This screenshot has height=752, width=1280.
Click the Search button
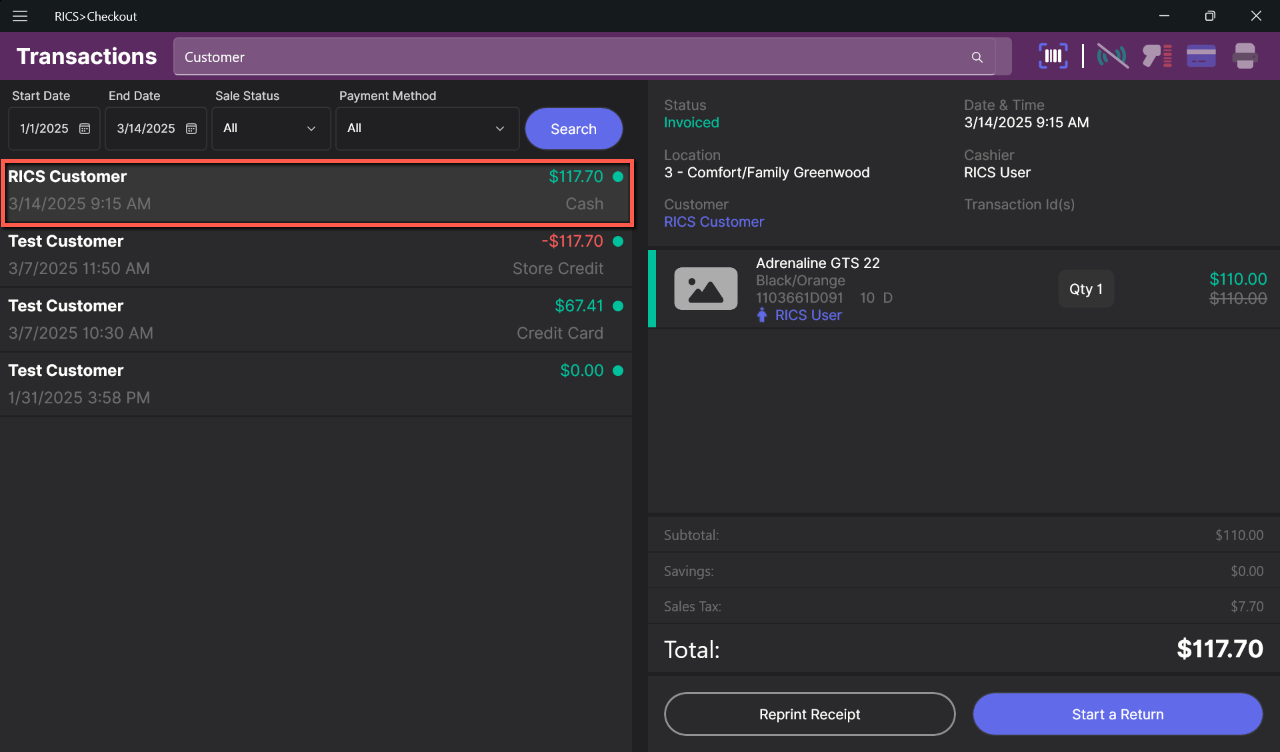[x=573, y=129]
